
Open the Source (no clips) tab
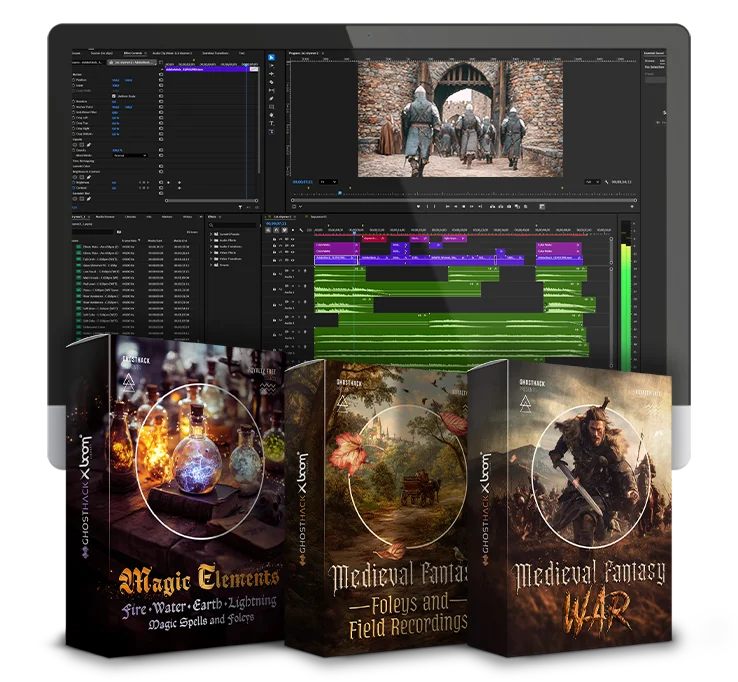pyautogui.click(x=102, y=53)
